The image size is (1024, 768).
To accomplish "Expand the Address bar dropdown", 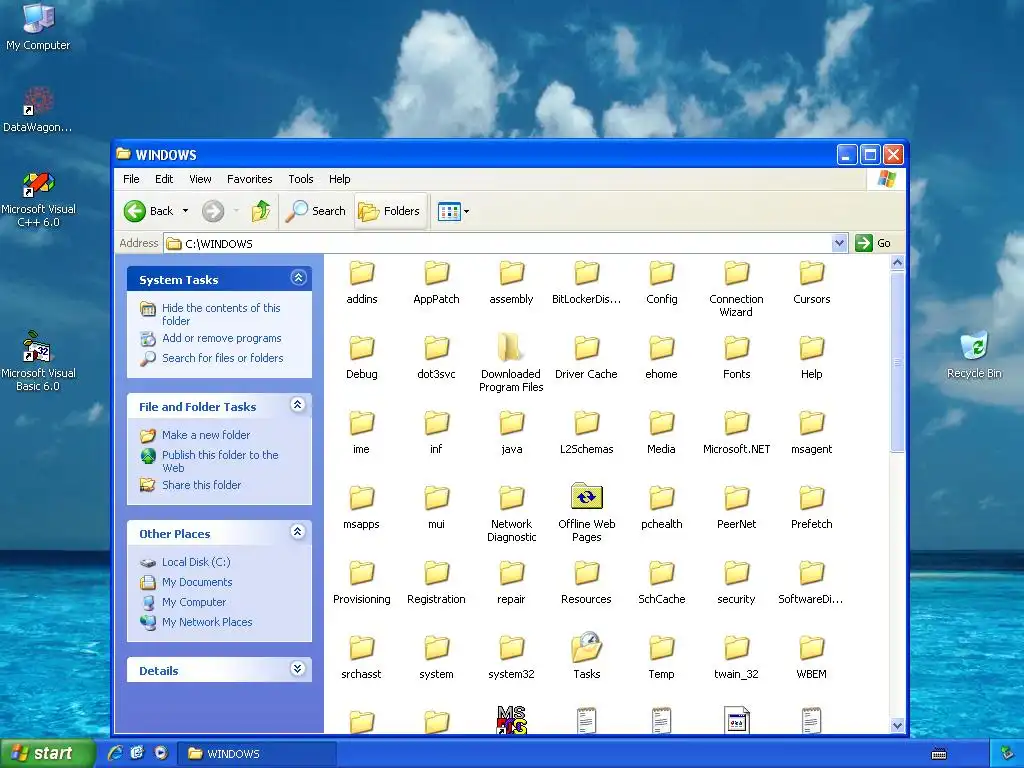I will pos(839,243).
